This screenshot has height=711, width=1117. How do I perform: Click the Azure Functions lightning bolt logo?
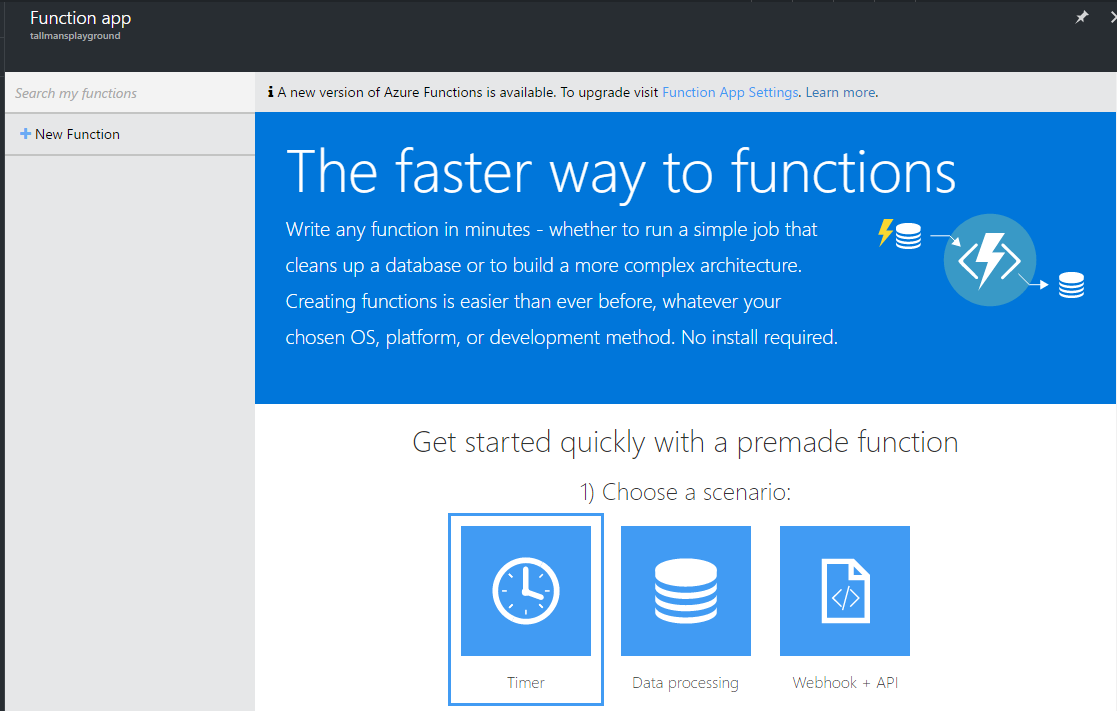pos(989,260)
